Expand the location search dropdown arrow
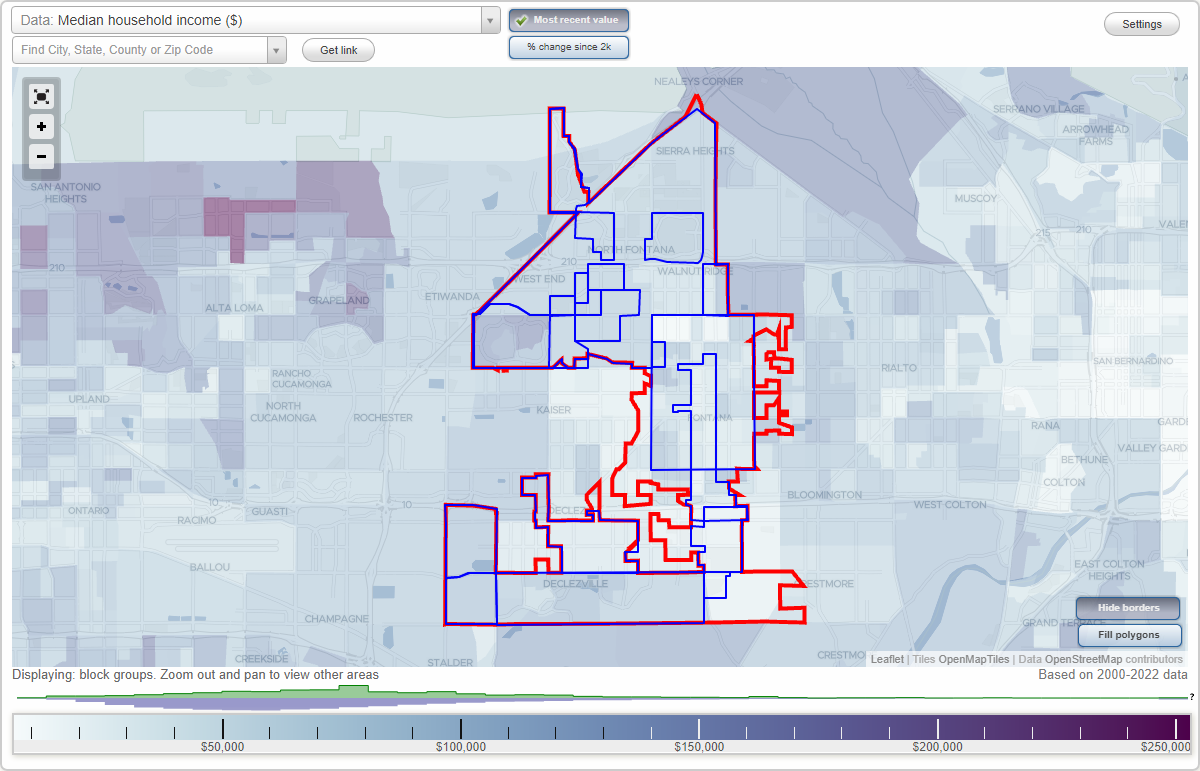 (276, 50)
